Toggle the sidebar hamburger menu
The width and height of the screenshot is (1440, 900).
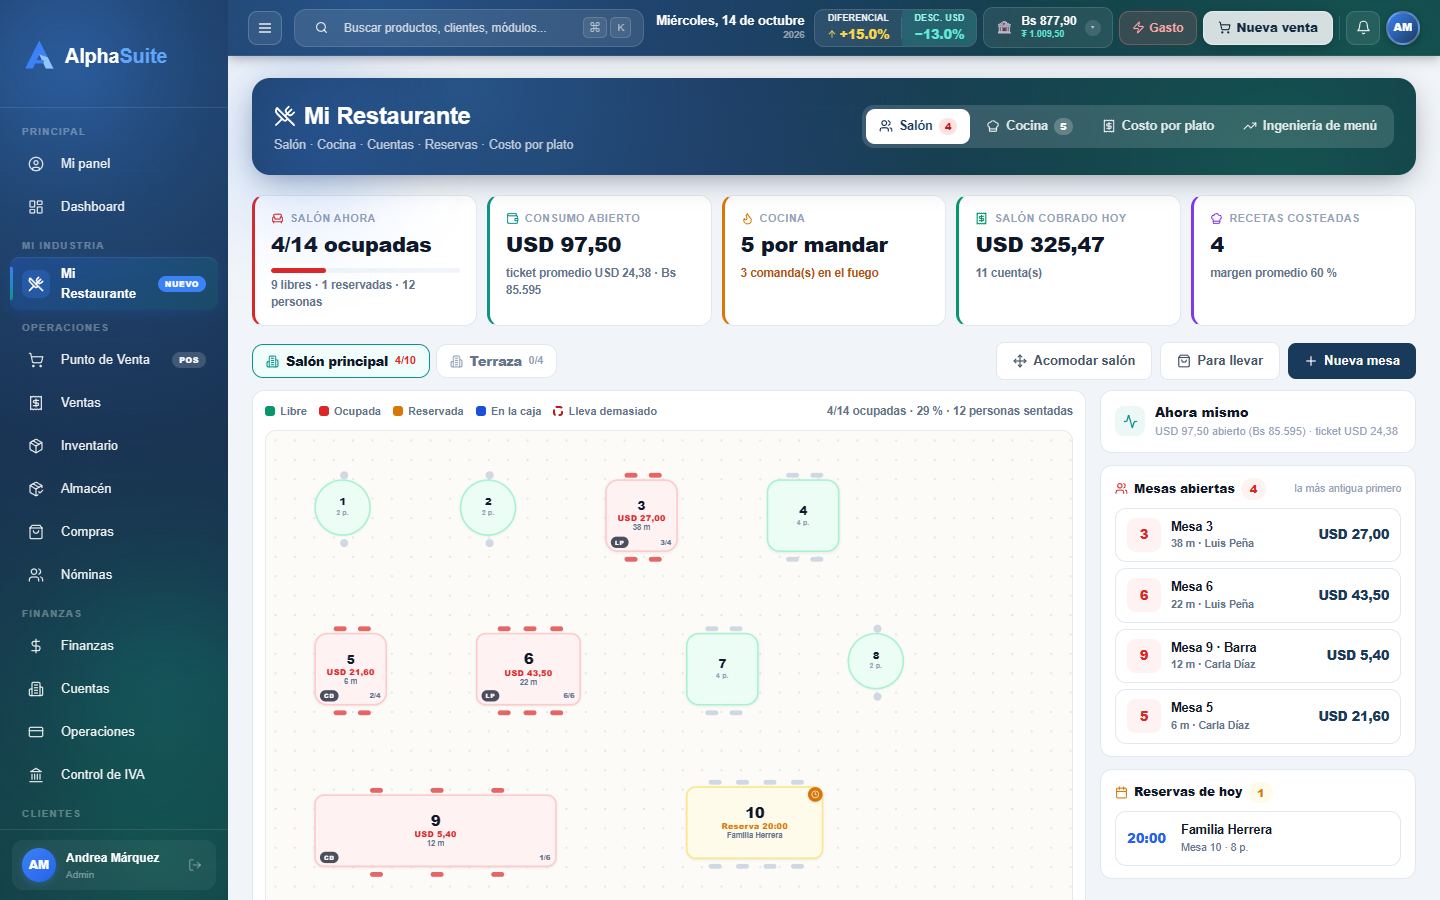tap(265, 28)
